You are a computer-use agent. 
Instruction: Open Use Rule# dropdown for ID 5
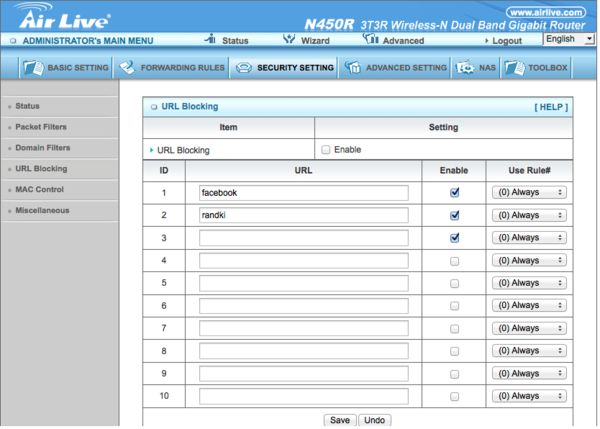(x=529, y=283)
